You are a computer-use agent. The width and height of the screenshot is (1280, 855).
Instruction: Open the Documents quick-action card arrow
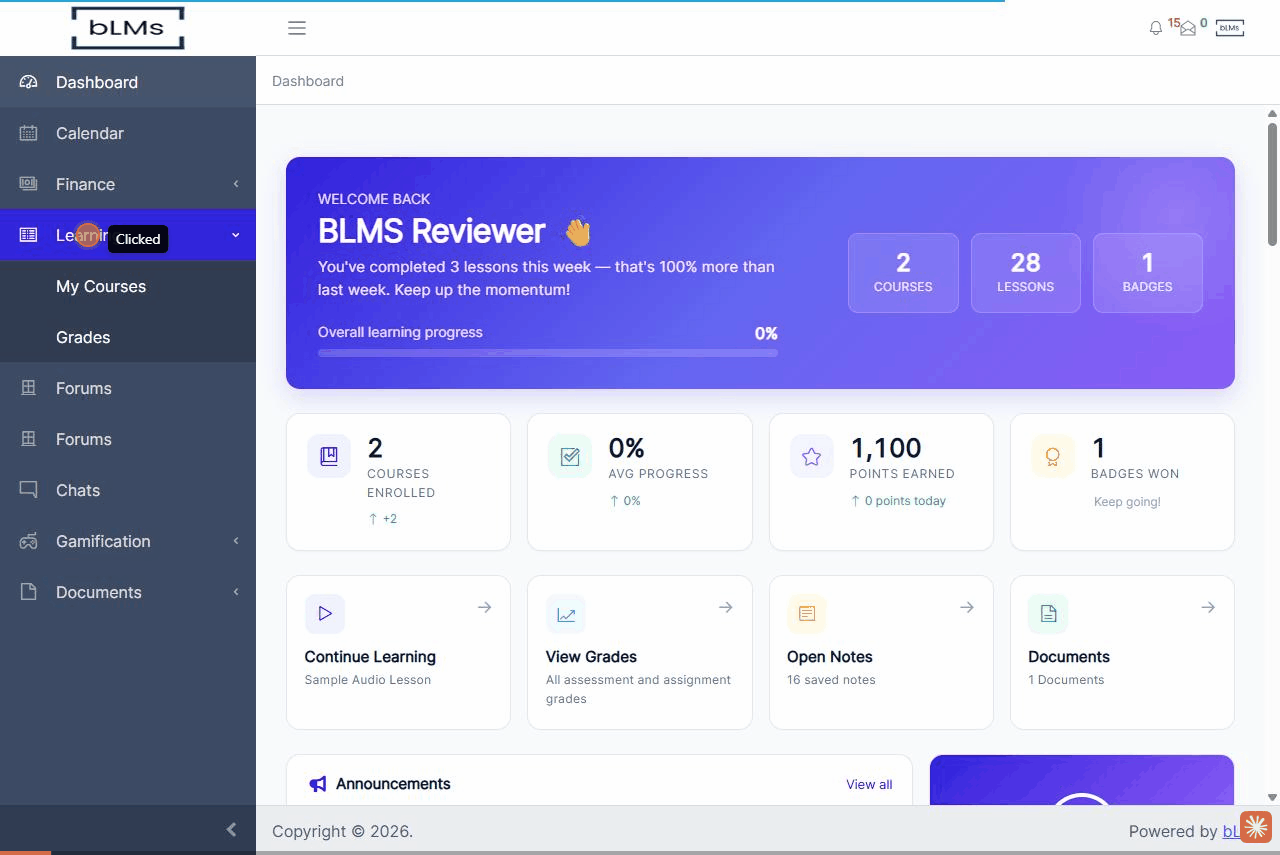1208,607
